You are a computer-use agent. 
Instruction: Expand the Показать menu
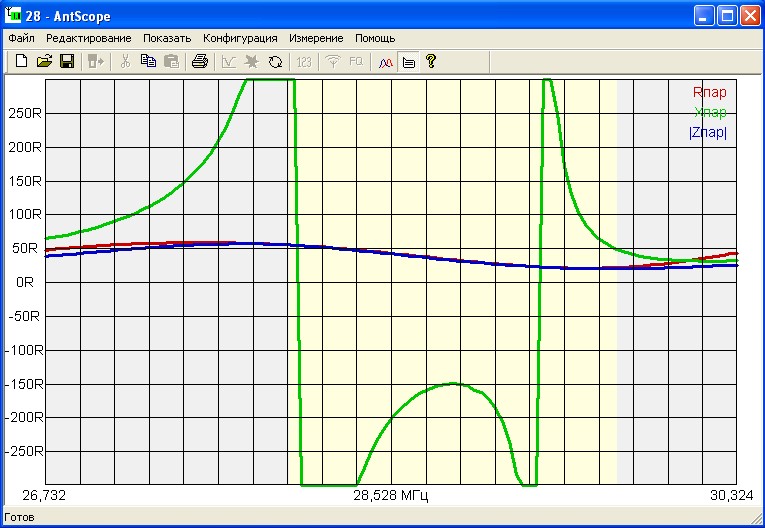(x=167, y=38)
